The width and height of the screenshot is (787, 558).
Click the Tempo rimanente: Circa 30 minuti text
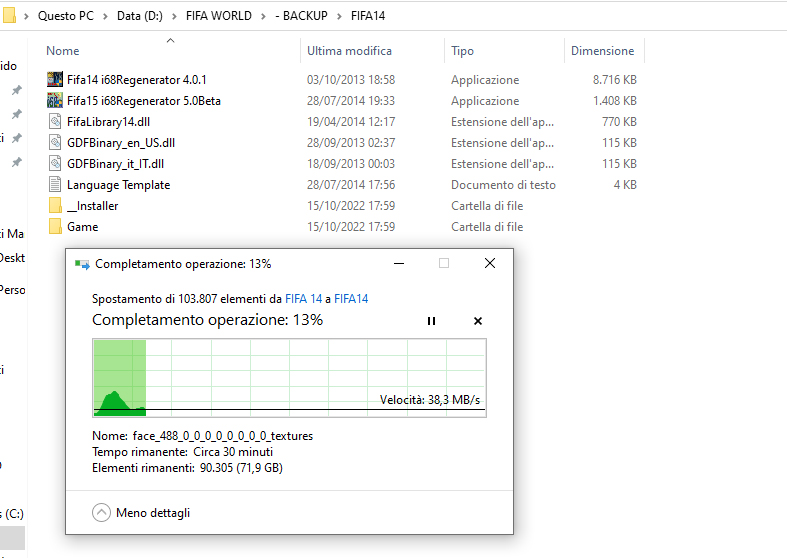coord(182,452)
